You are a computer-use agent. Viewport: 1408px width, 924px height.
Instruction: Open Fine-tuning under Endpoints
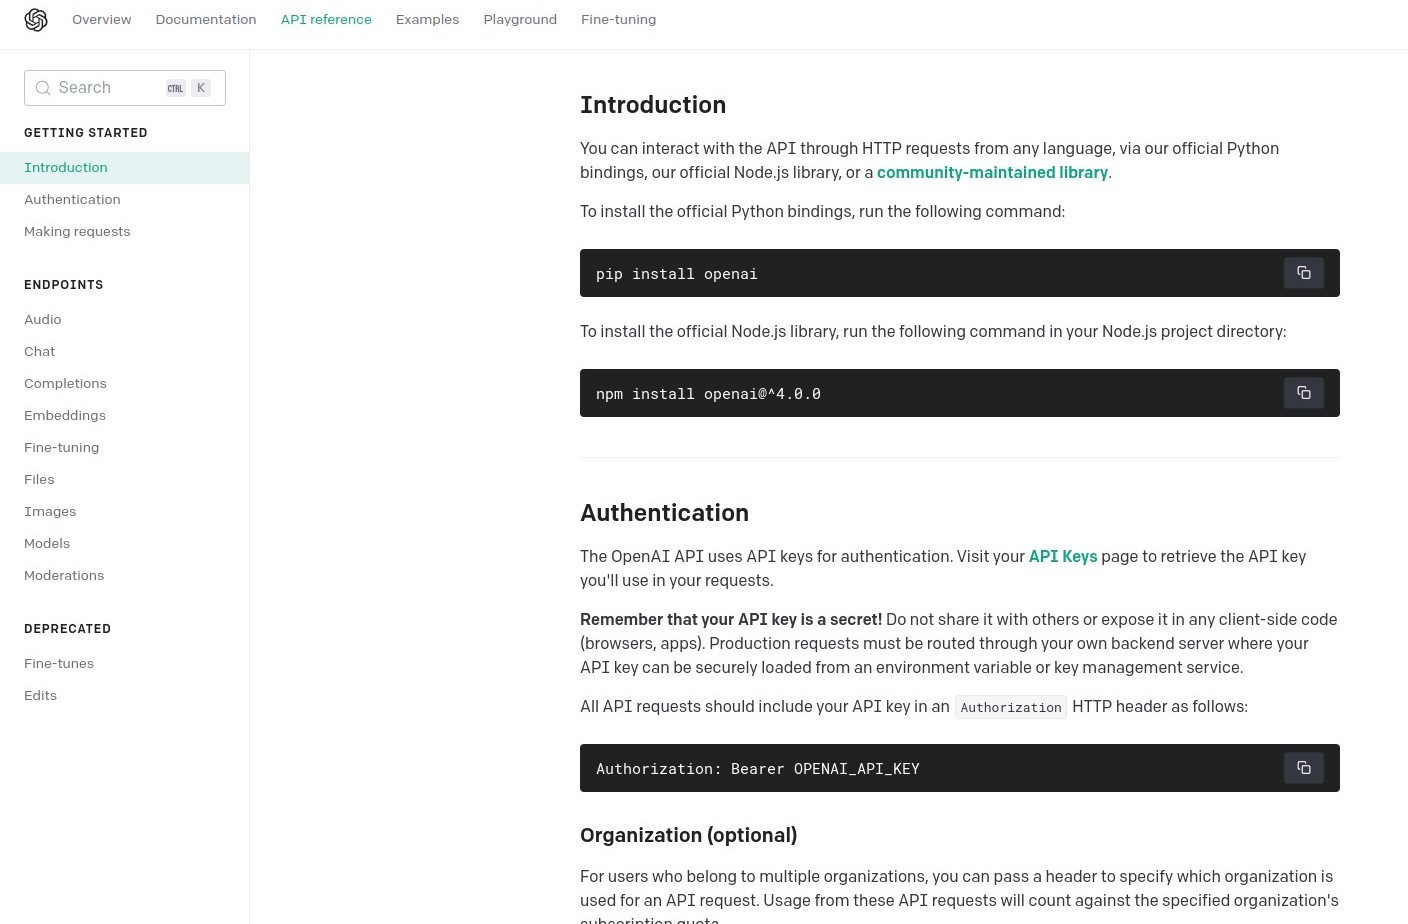(x=62, y=448)
